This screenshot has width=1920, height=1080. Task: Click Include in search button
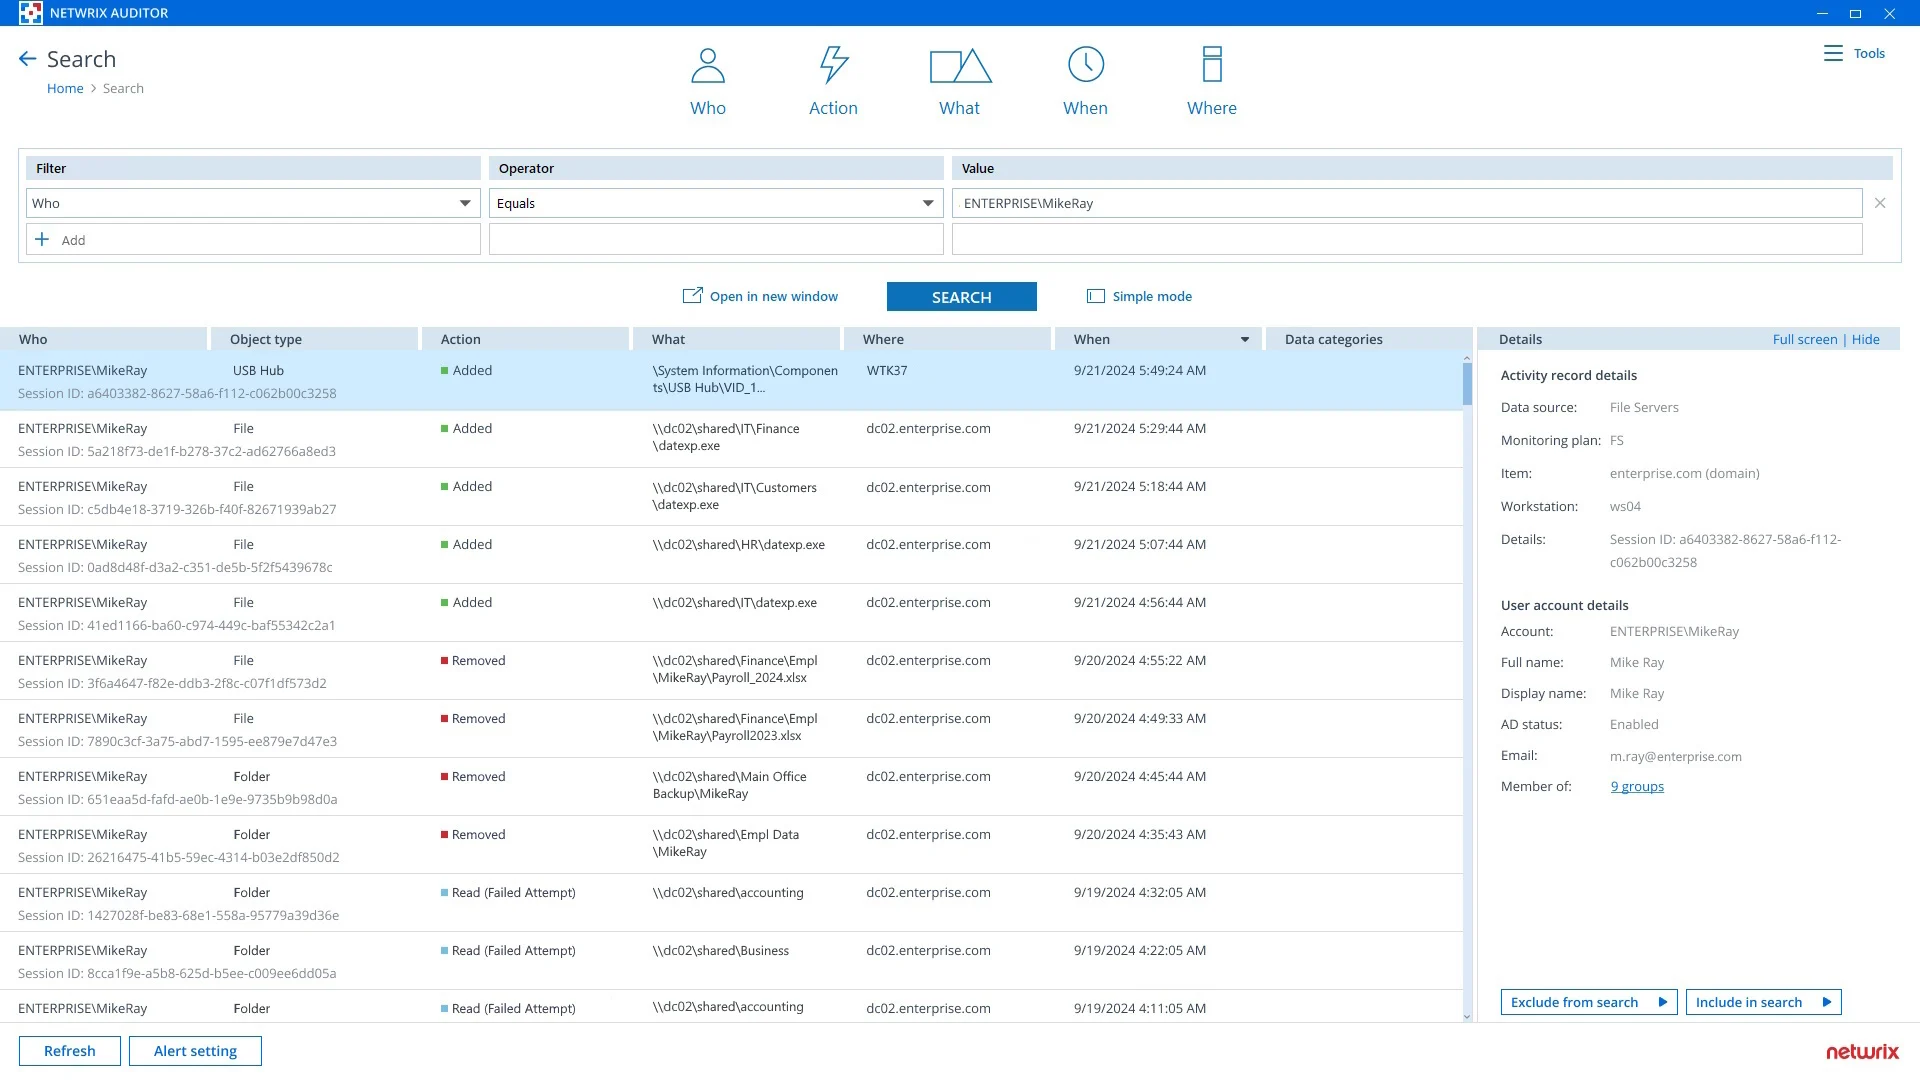1763,1002
